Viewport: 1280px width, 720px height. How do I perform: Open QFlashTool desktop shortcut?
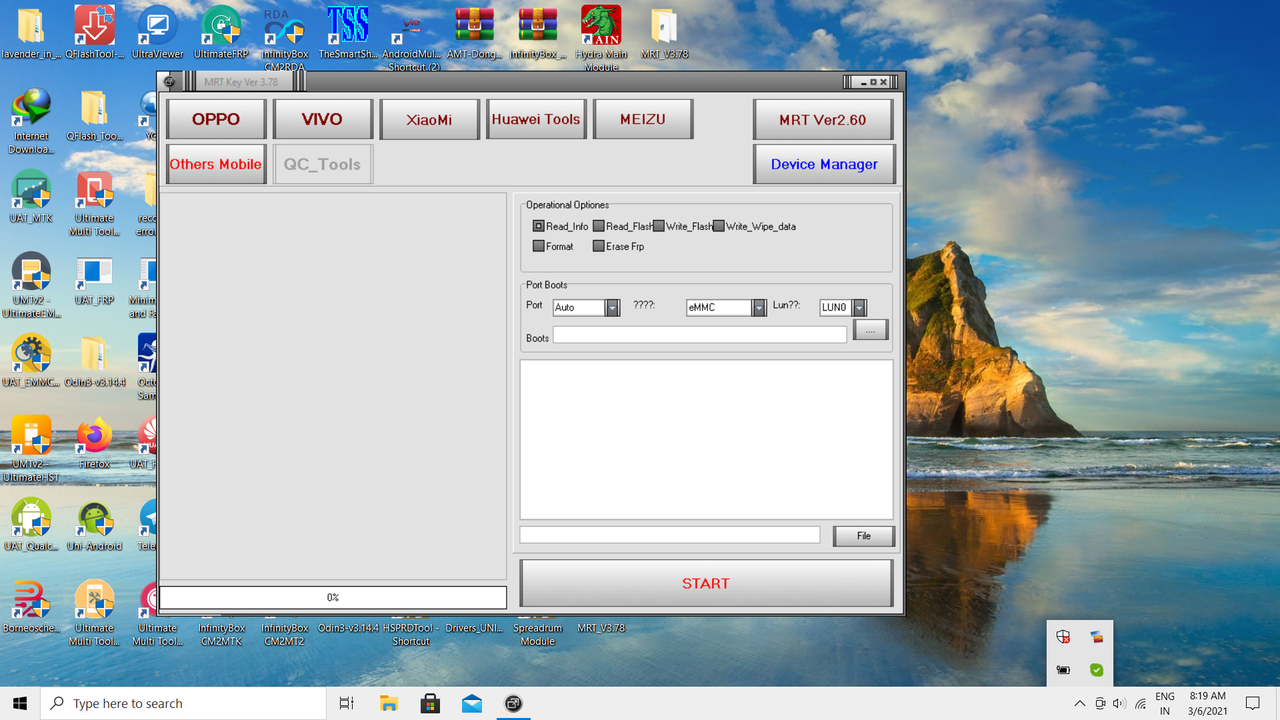[94, 33]
